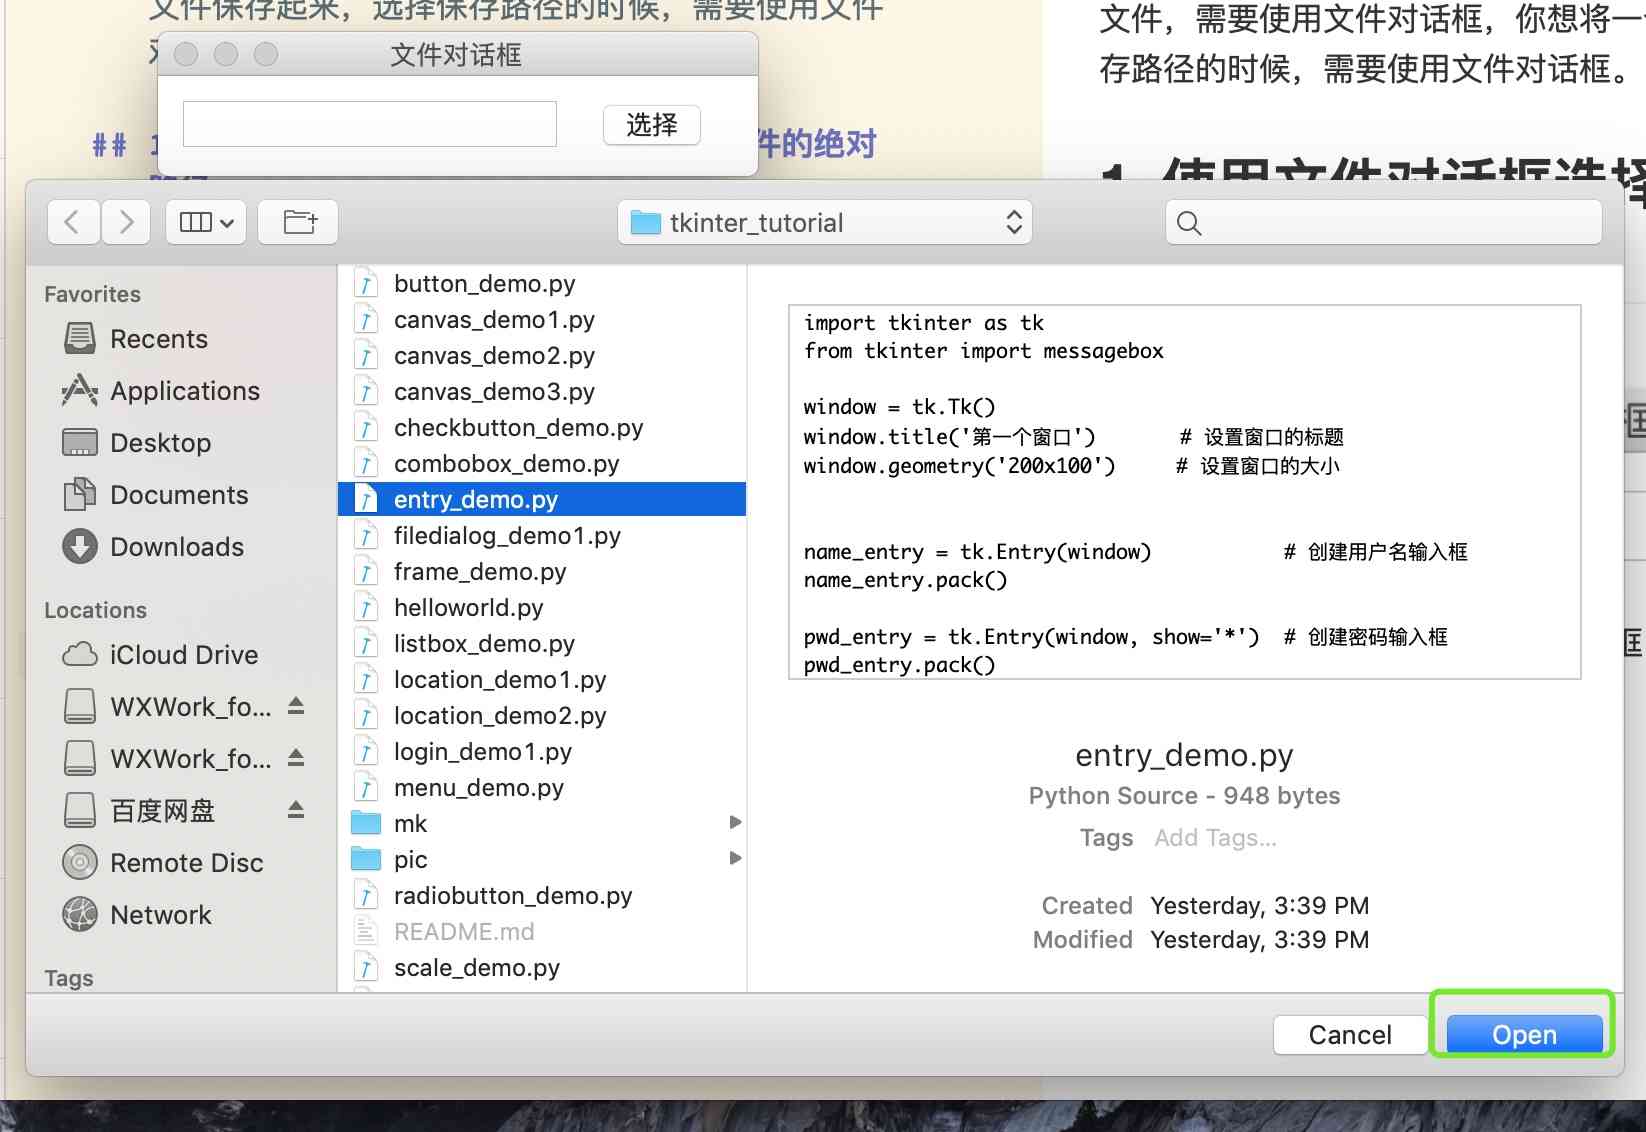Image resolution: width=1646 pixels, height=1132 pixels.
Task: Click the search field in the dialog
Action: point(1383,222)
